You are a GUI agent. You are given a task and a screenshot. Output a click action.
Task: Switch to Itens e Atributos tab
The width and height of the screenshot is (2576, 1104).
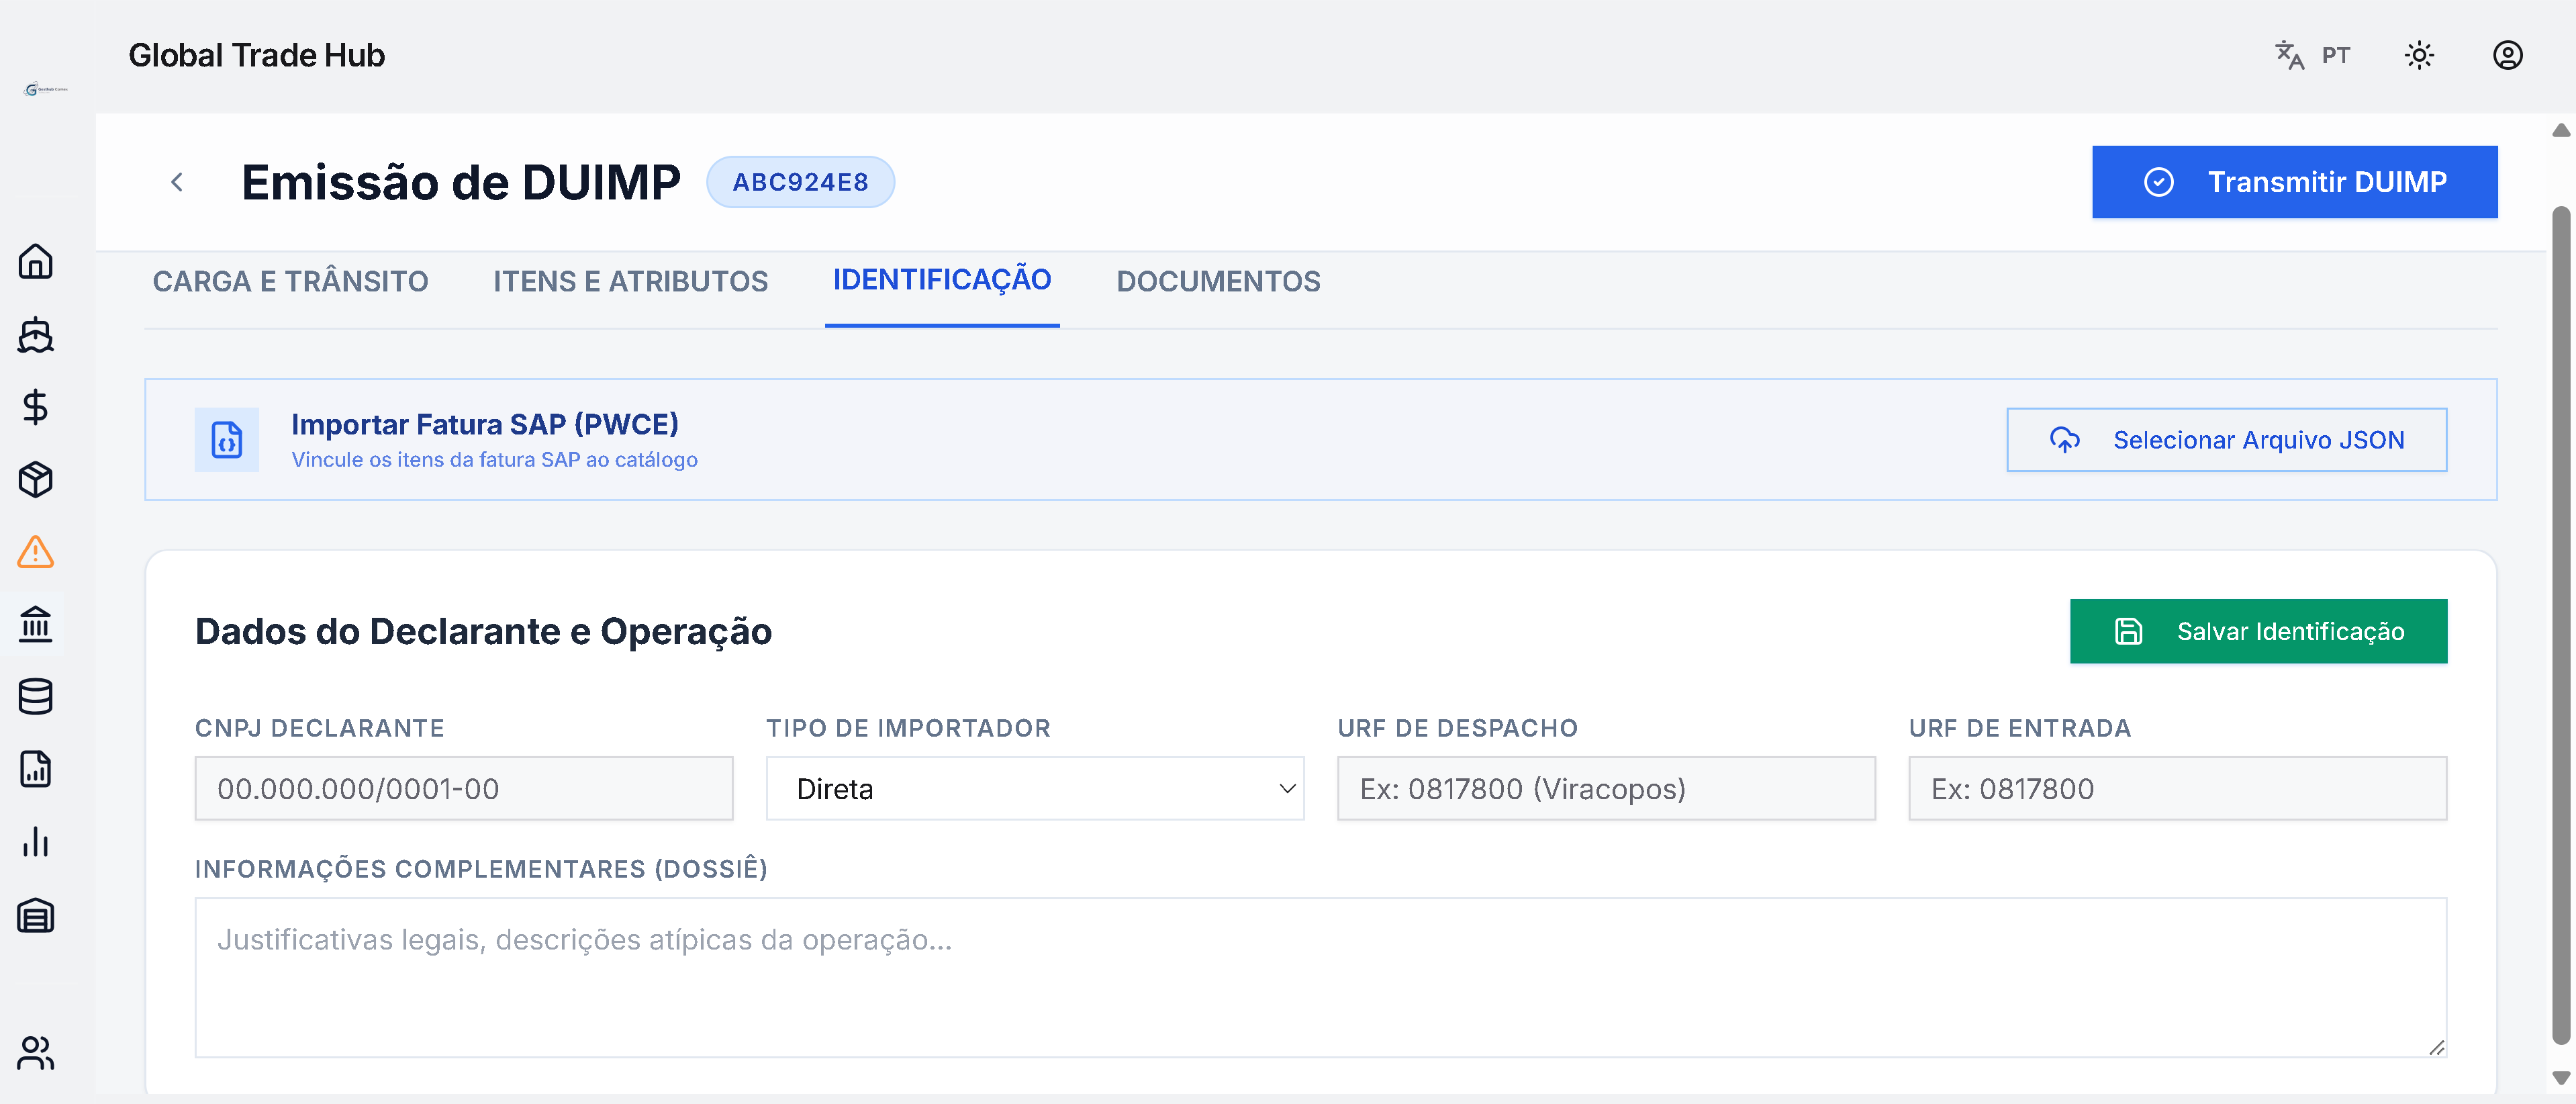pyautogui.click(x=630, y=281)
